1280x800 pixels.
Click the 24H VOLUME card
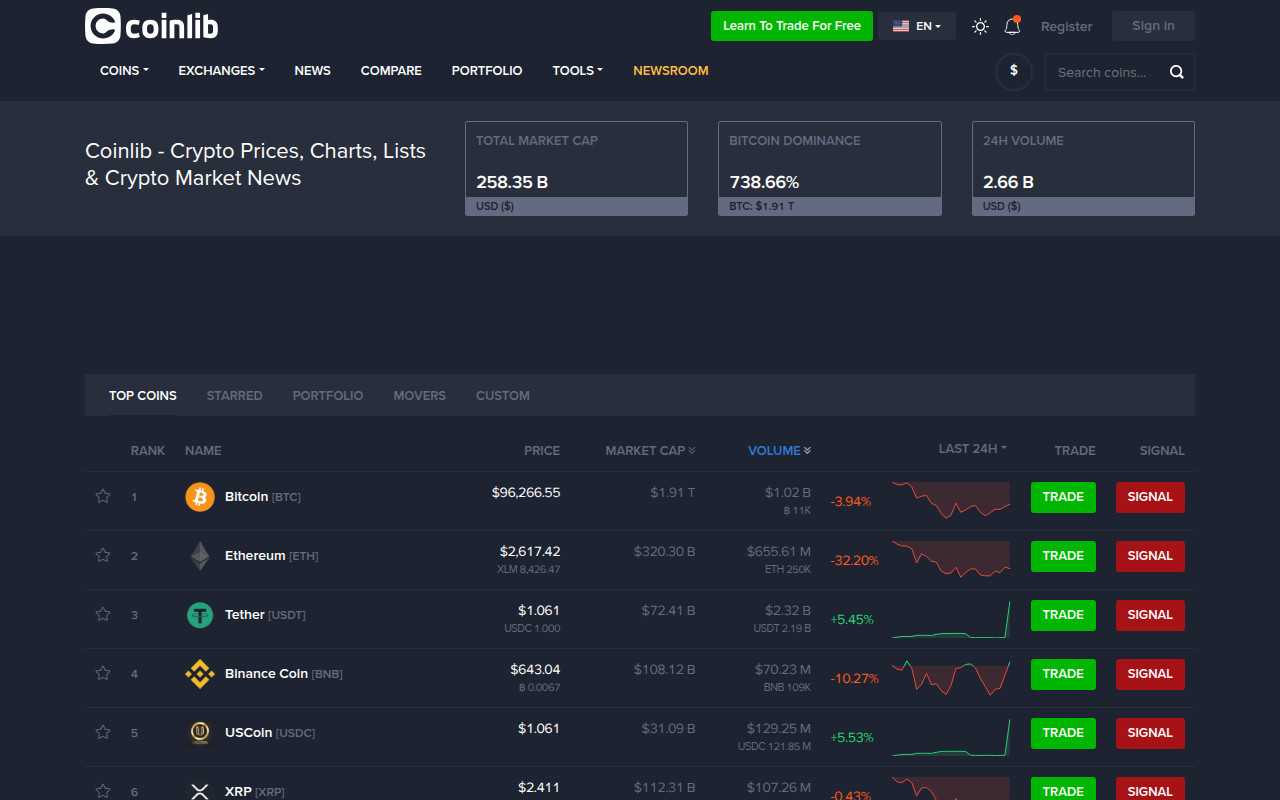click(x=1083, y=168)
